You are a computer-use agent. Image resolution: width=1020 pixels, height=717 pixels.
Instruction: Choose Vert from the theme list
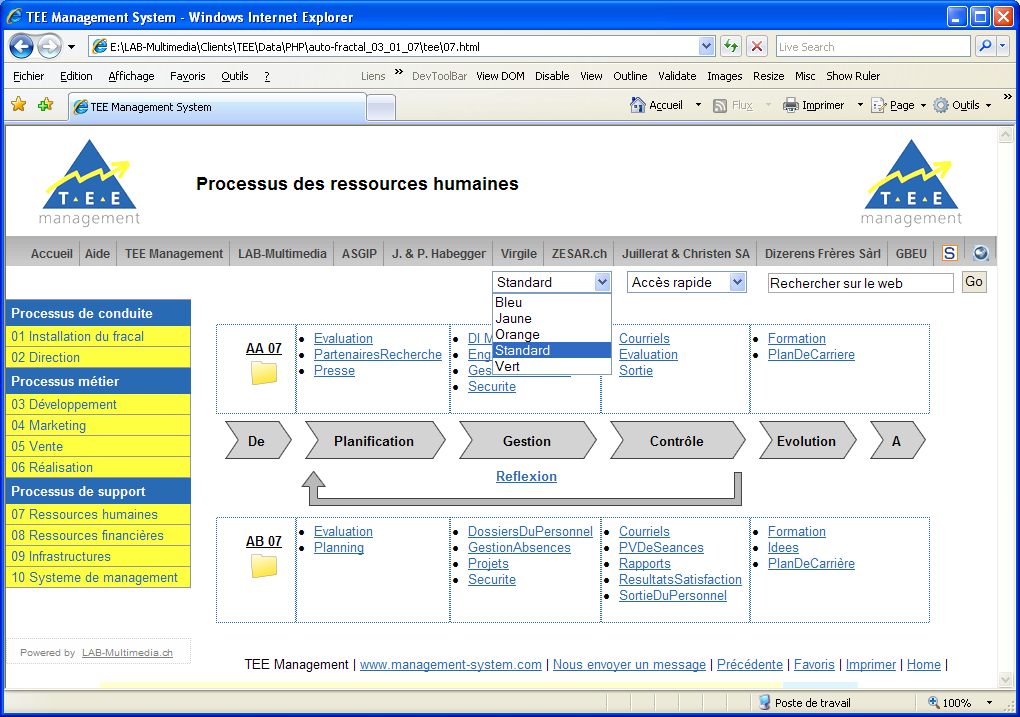click(552, 366)
